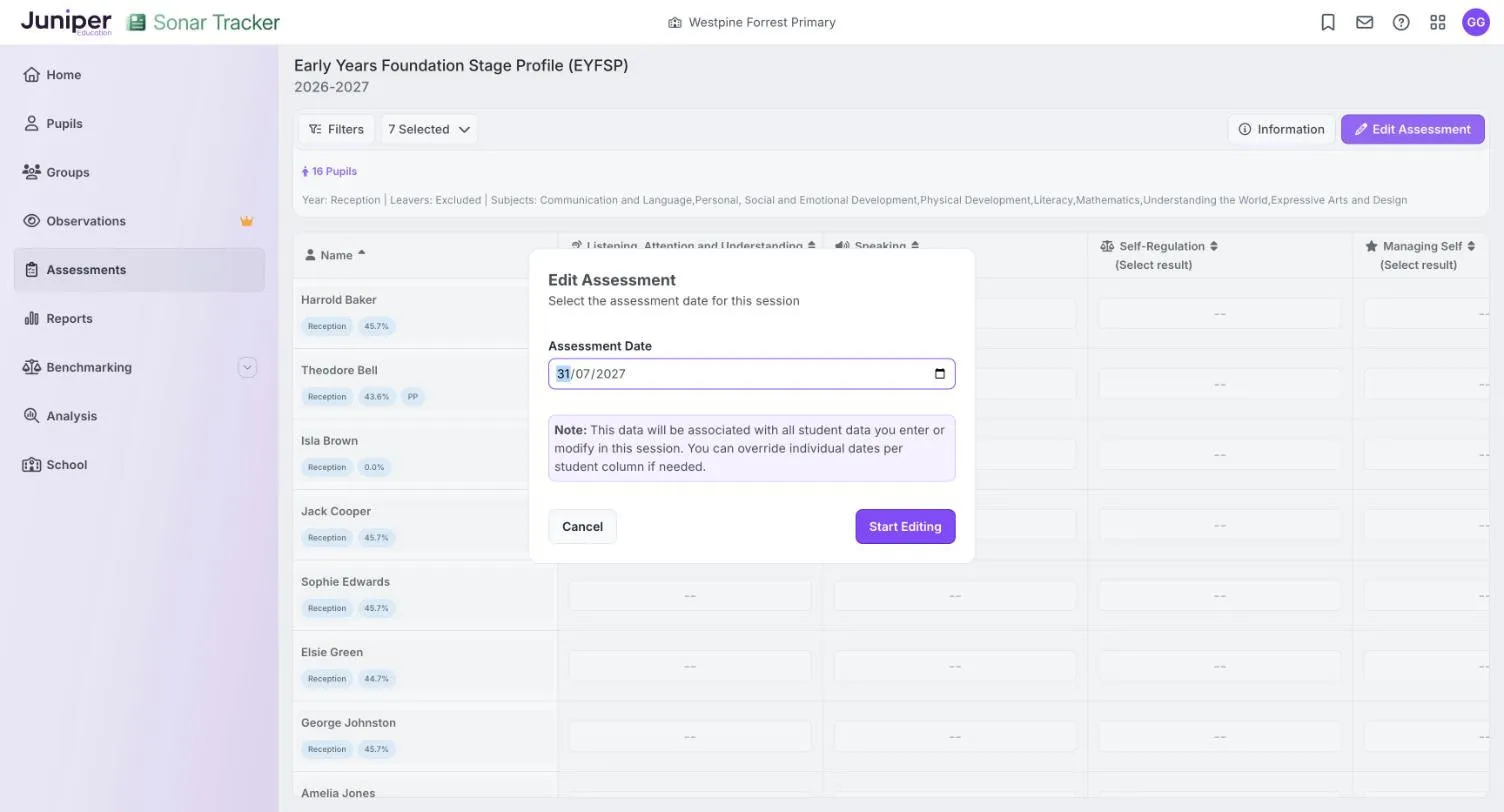Open the 7 Selected dropdown

pos(429,129)
